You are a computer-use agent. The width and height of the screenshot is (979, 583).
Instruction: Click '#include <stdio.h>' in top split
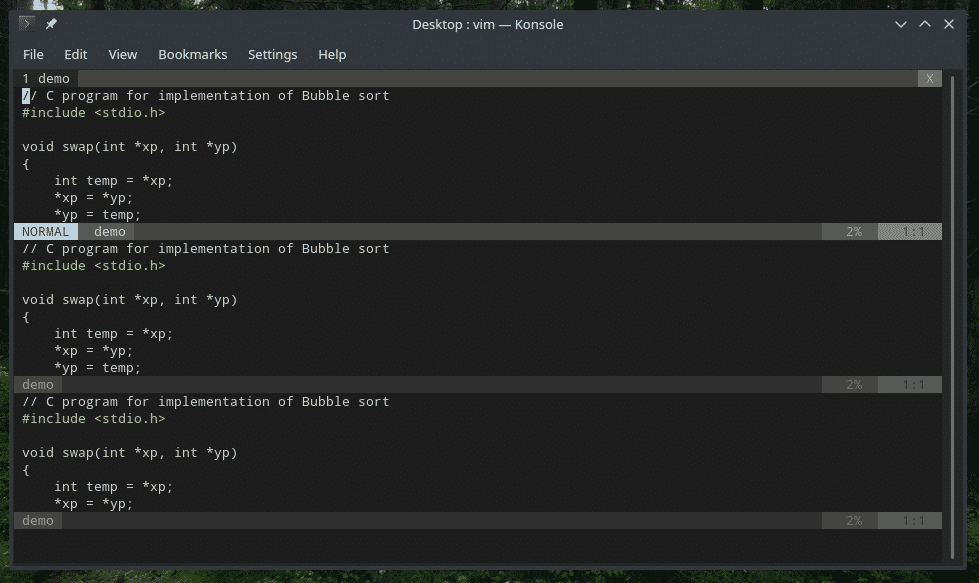(94, 113)
